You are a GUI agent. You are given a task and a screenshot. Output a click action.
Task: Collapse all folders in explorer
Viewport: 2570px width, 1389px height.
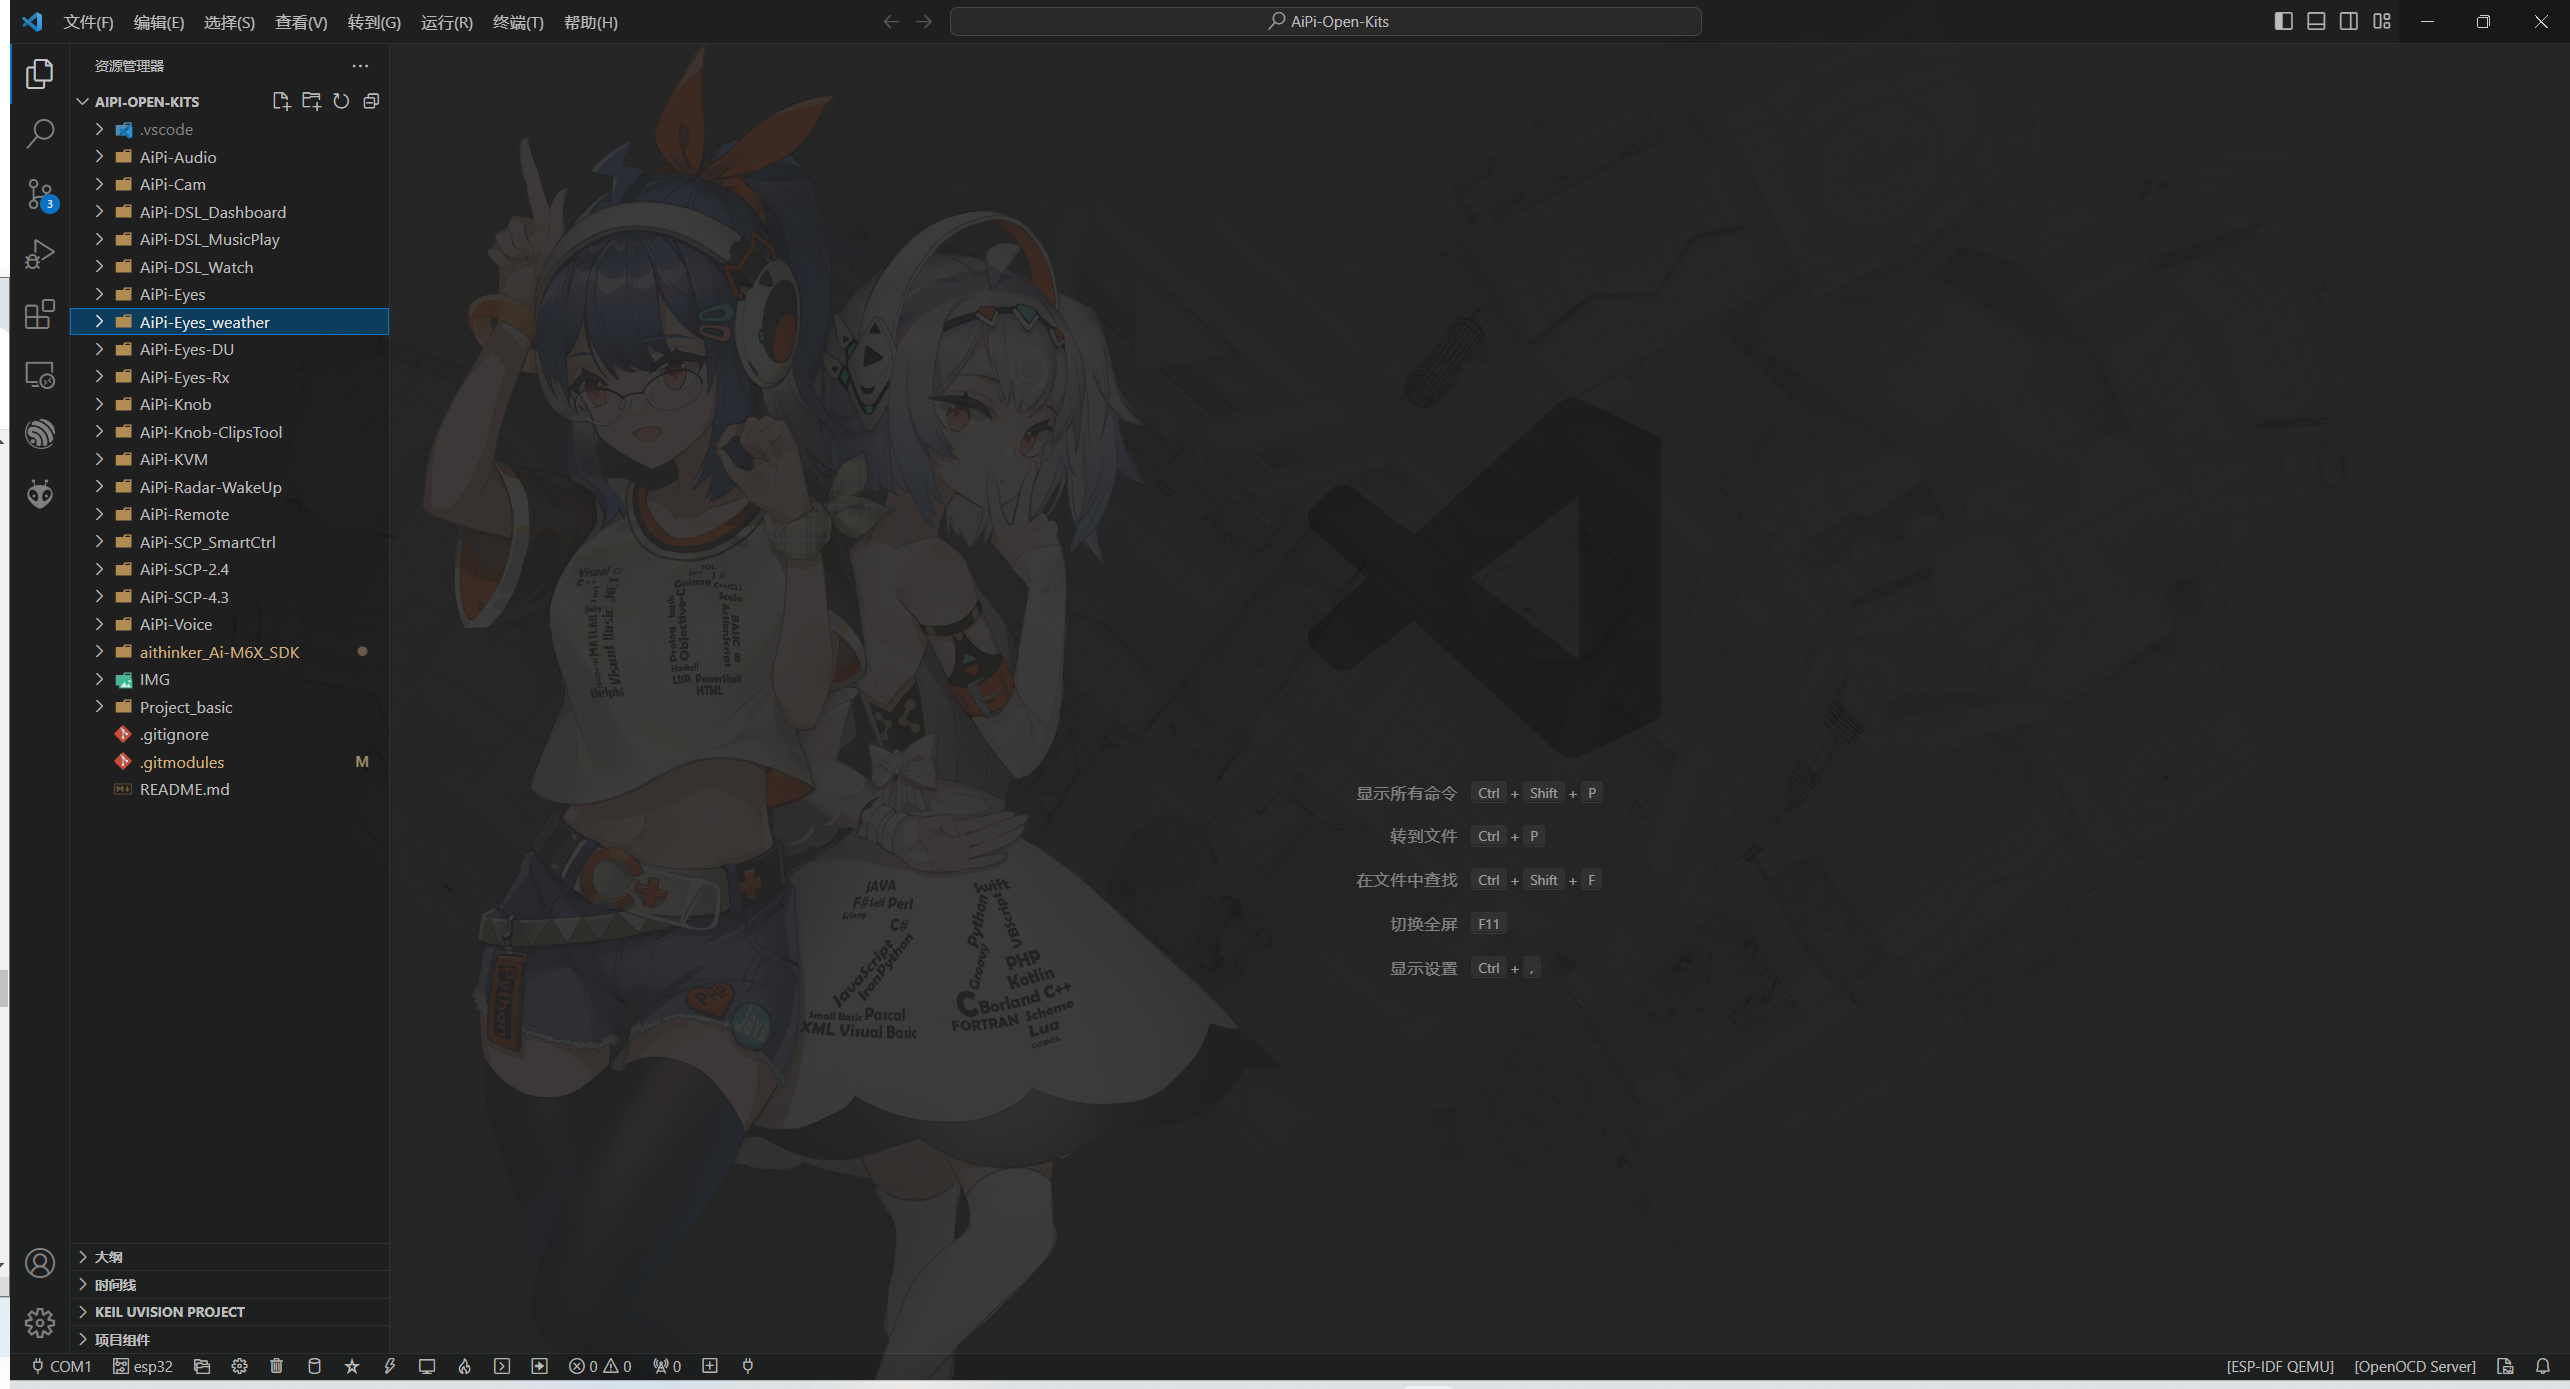click(371, 101)
